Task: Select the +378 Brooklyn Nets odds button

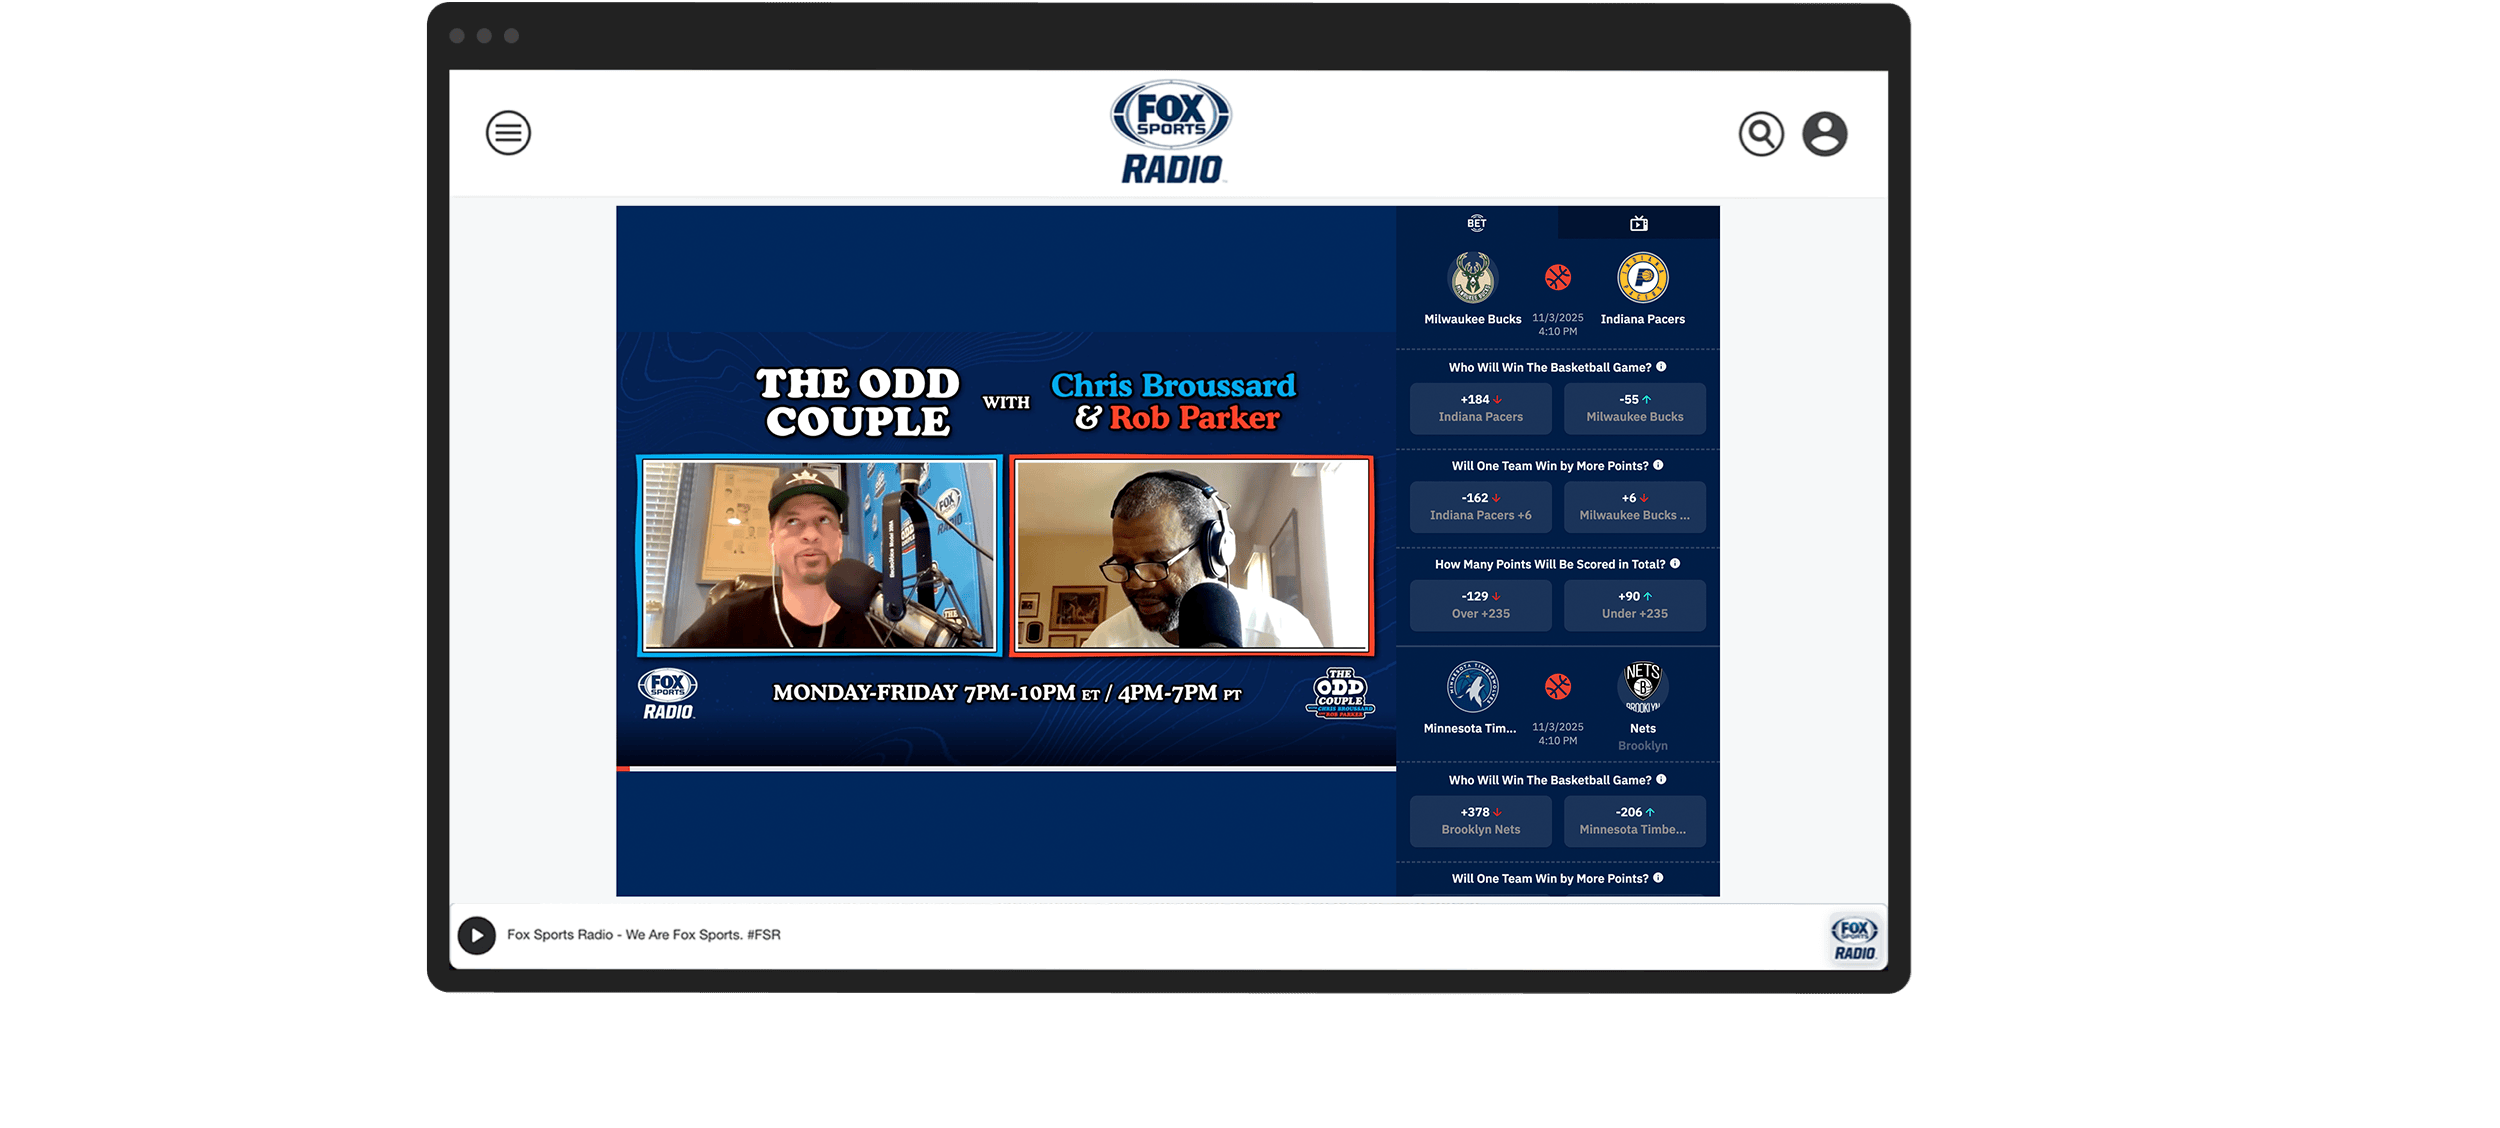Action: (1480, 821)
